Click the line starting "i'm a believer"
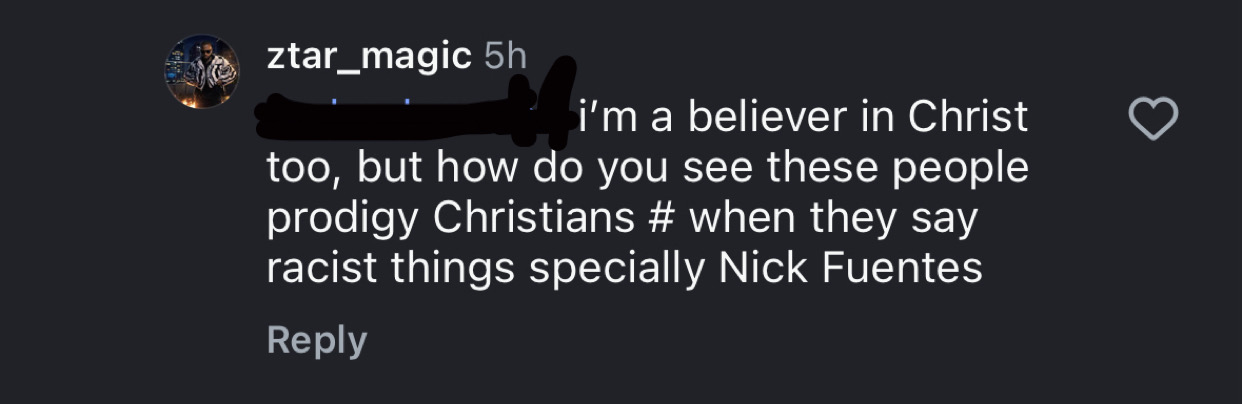Screen dimensions: 1242x404 pos(803,117)
